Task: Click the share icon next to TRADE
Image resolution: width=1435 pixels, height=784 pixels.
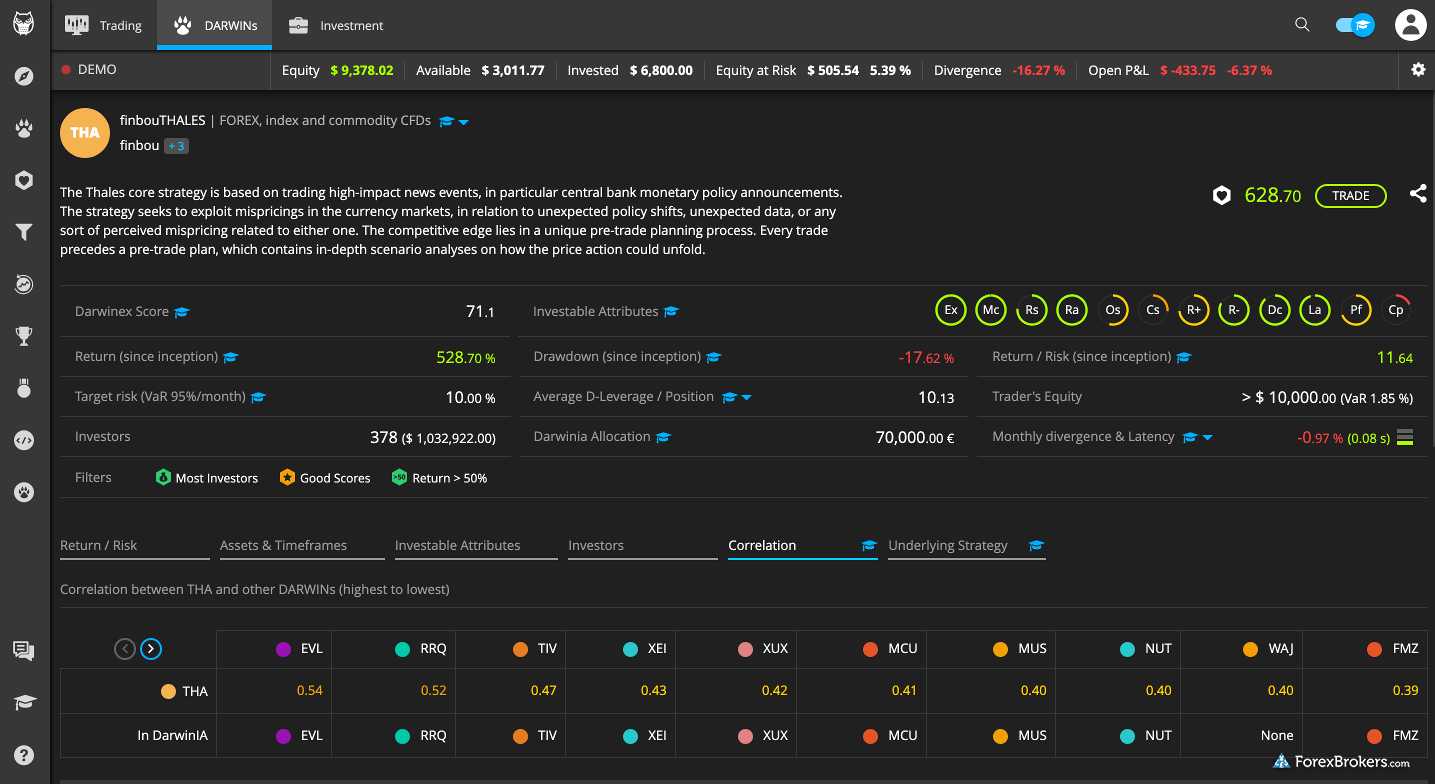Action: [x=1418, y=194]
